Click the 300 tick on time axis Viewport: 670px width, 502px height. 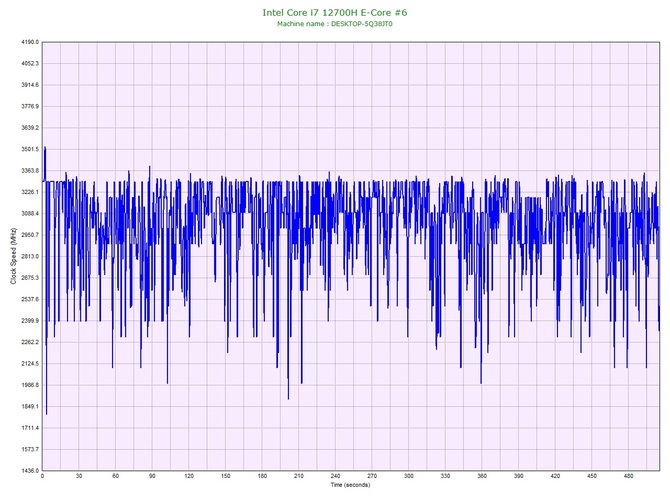[409, 476]
